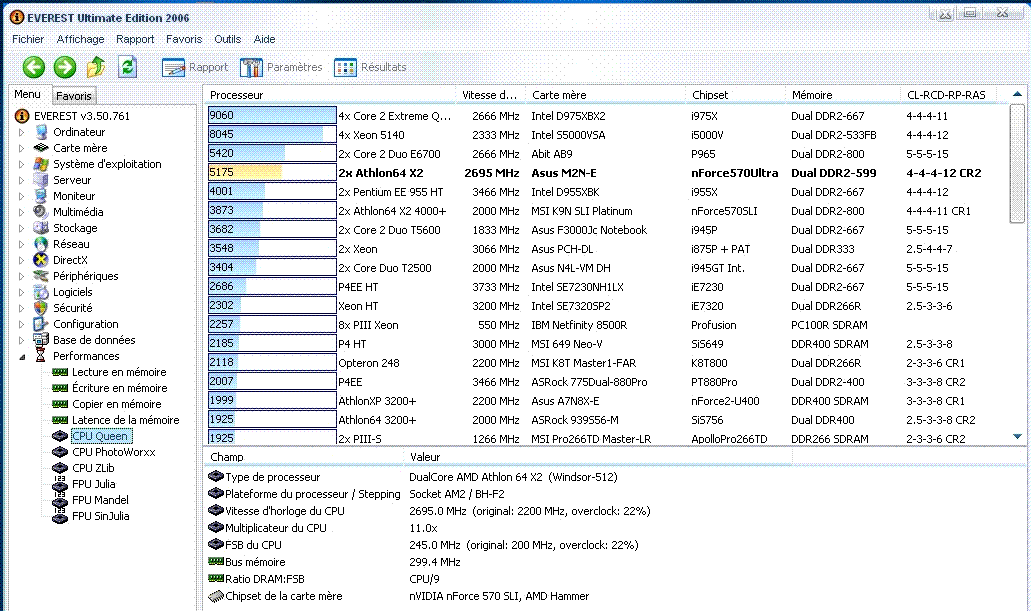Open the Aide menu
The width and height of the screenshot is (1031, 611).
click(264, 39)
